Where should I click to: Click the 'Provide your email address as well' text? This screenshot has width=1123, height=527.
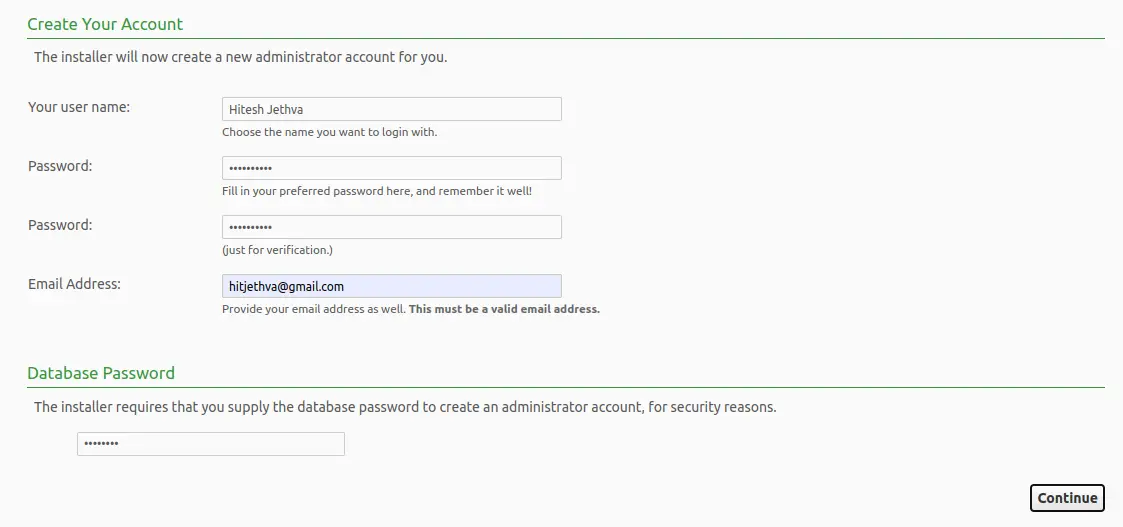click(x=314, y=309)
